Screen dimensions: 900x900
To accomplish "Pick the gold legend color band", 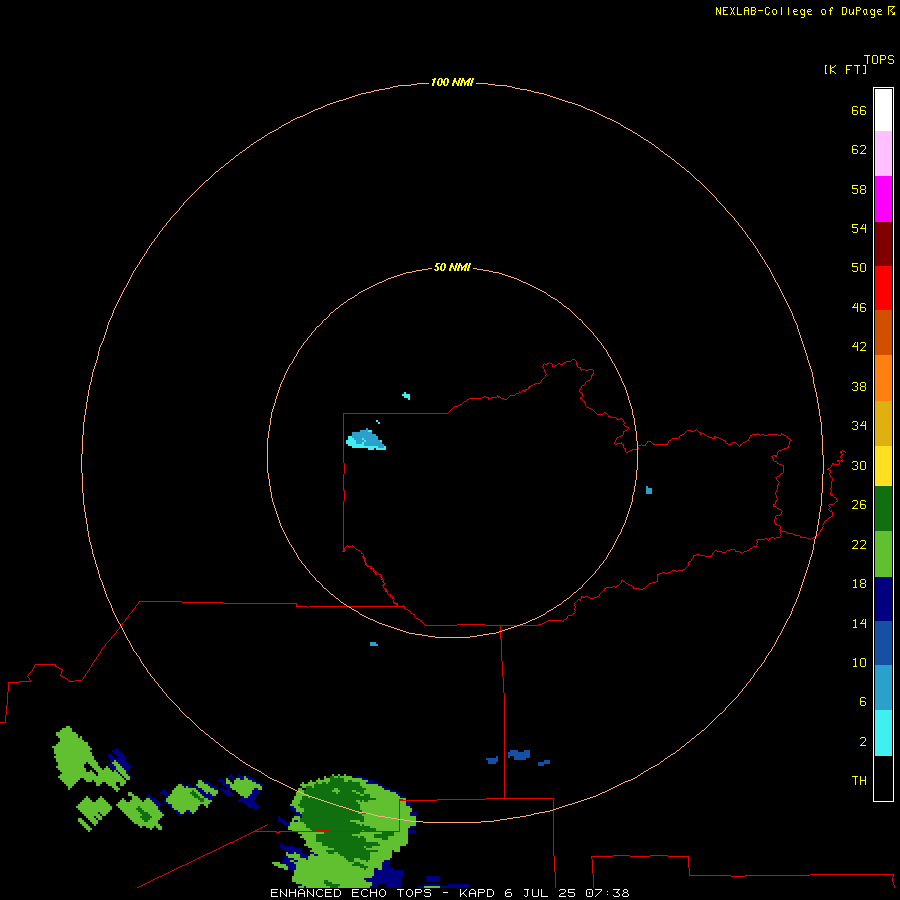I will click(883, 423).
